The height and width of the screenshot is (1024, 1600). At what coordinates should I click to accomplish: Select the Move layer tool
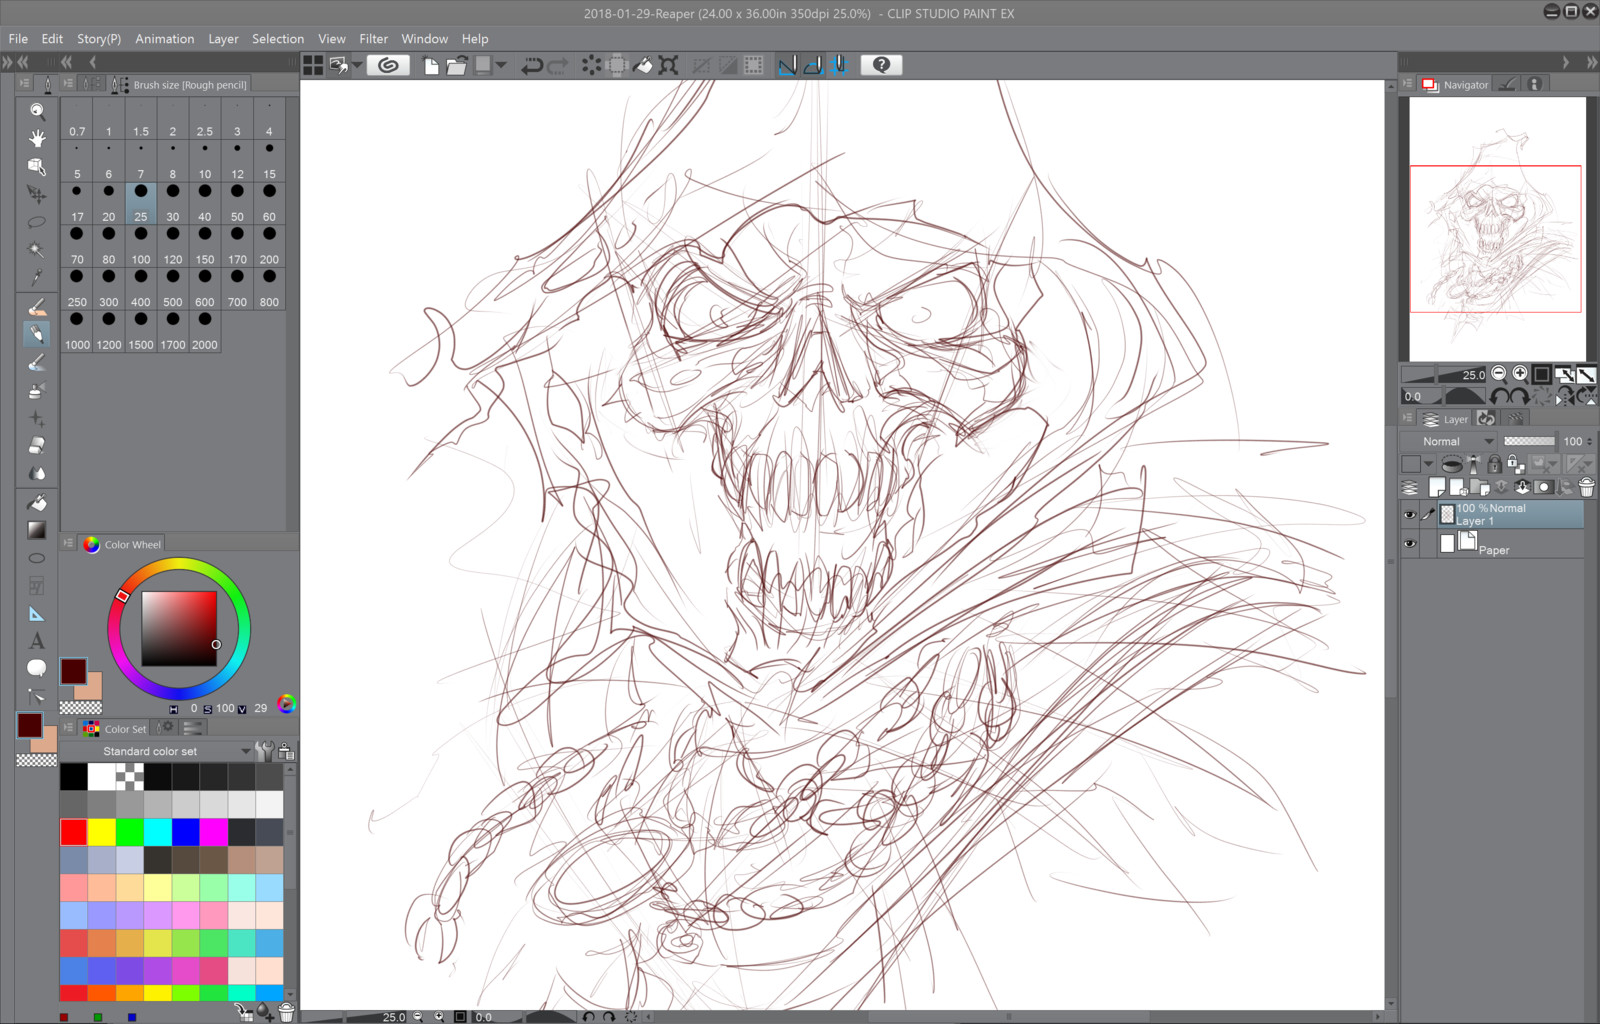pos(37,194)
